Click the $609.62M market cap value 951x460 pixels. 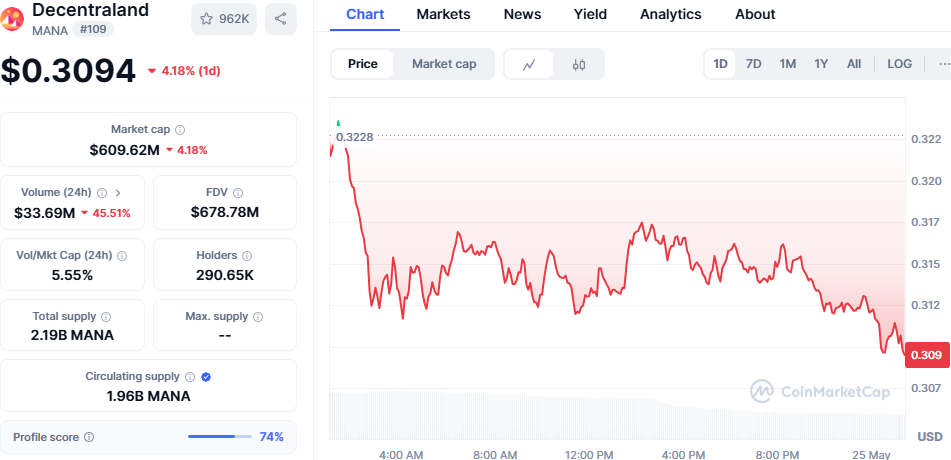(124, 150)
